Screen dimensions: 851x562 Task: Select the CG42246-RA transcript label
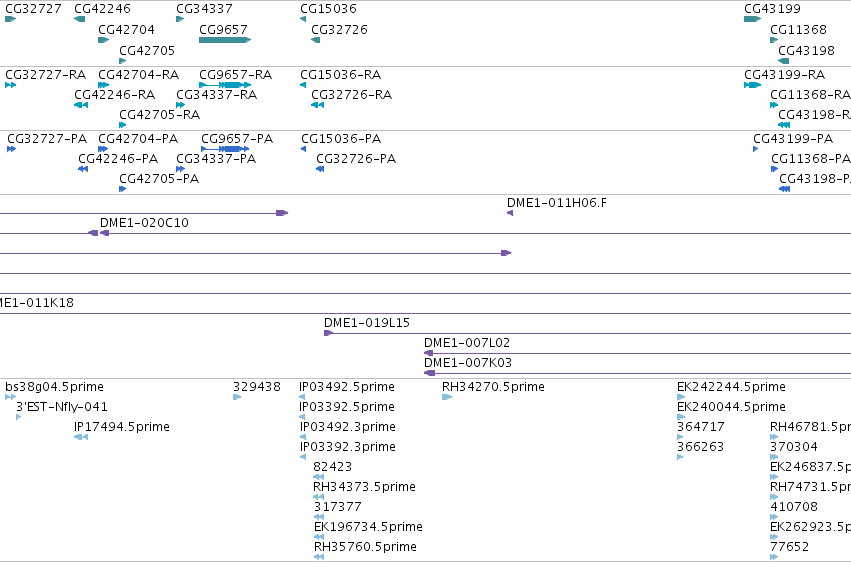click(115, 95)
